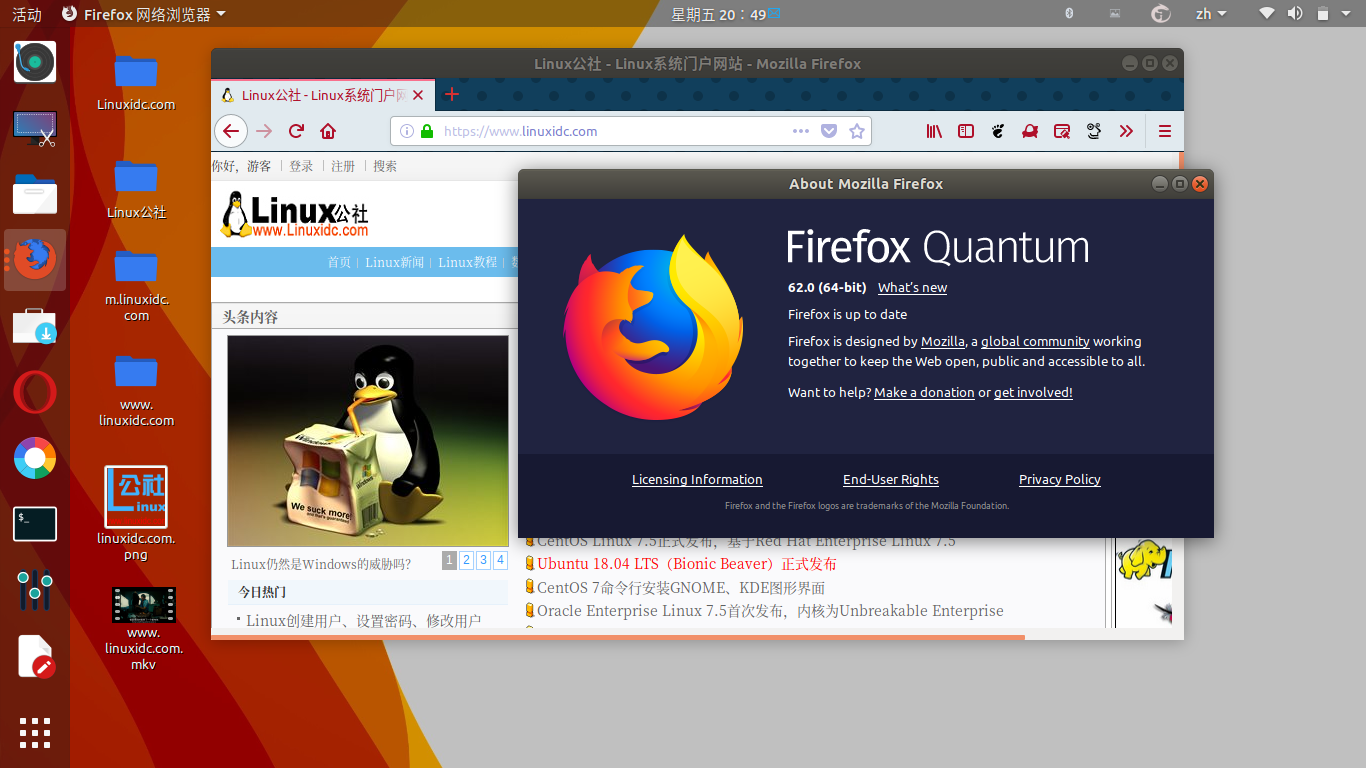Click the alien face extension icon
Image resolution: width=1366 pixels, height=768 pixels.
tap(1094, 131)
